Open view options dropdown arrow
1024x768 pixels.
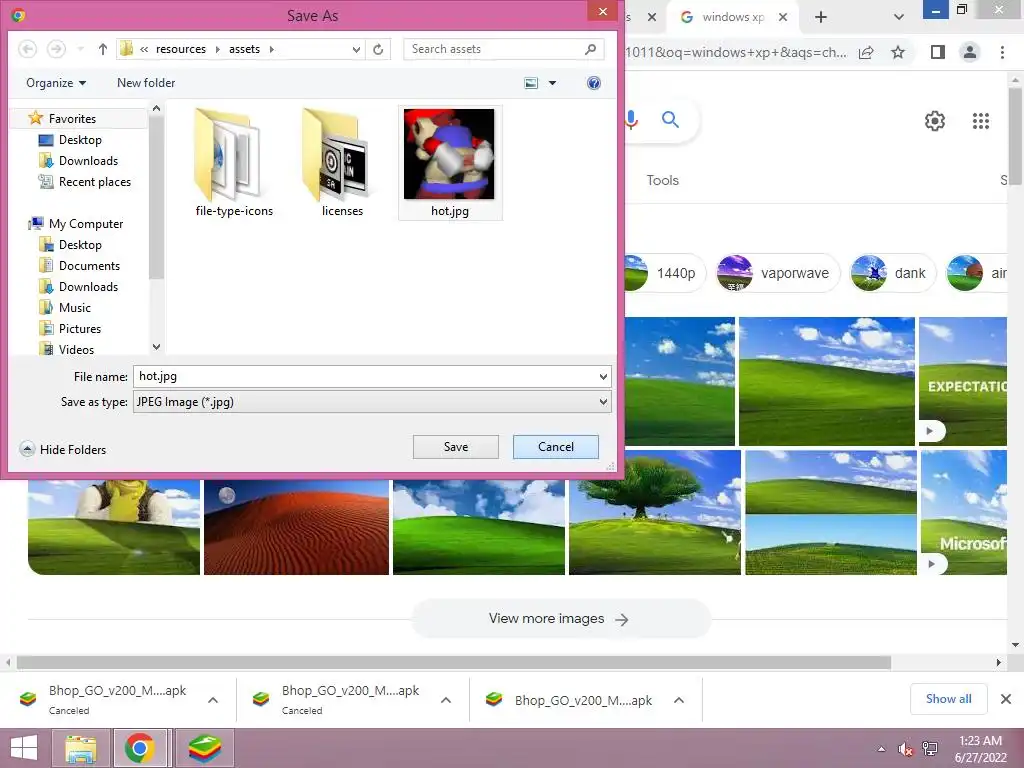552,83
